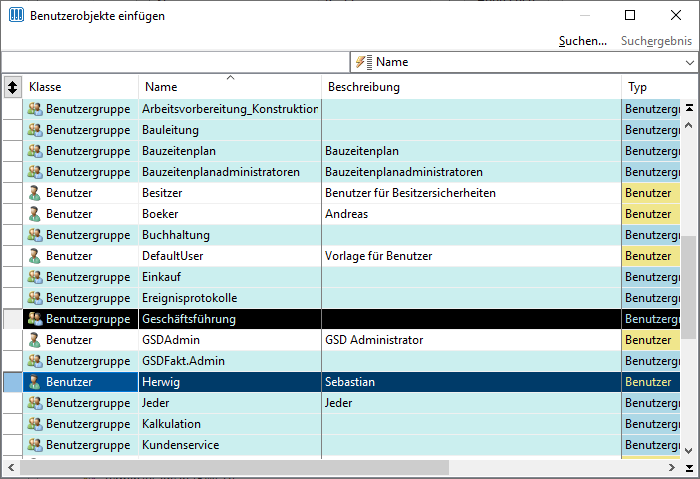The height and width of the screenshot is (479, 700).
Task: Sort by the Name column header
Action: (230, 87)
